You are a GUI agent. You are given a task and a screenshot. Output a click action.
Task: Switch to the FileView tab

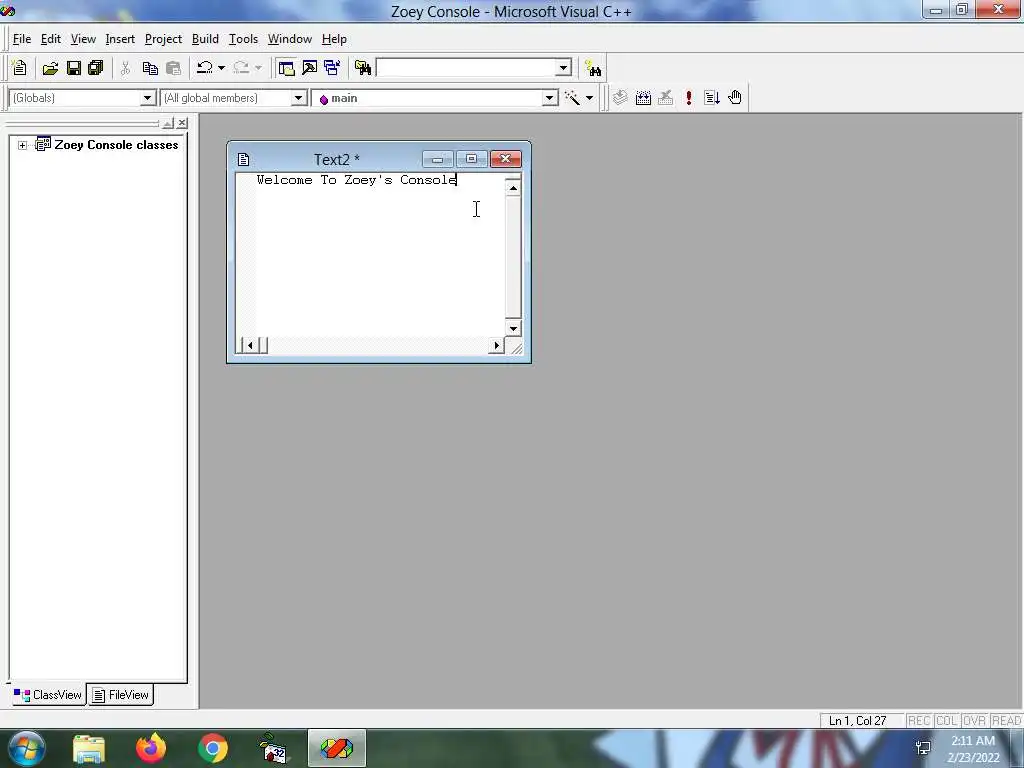121,695
